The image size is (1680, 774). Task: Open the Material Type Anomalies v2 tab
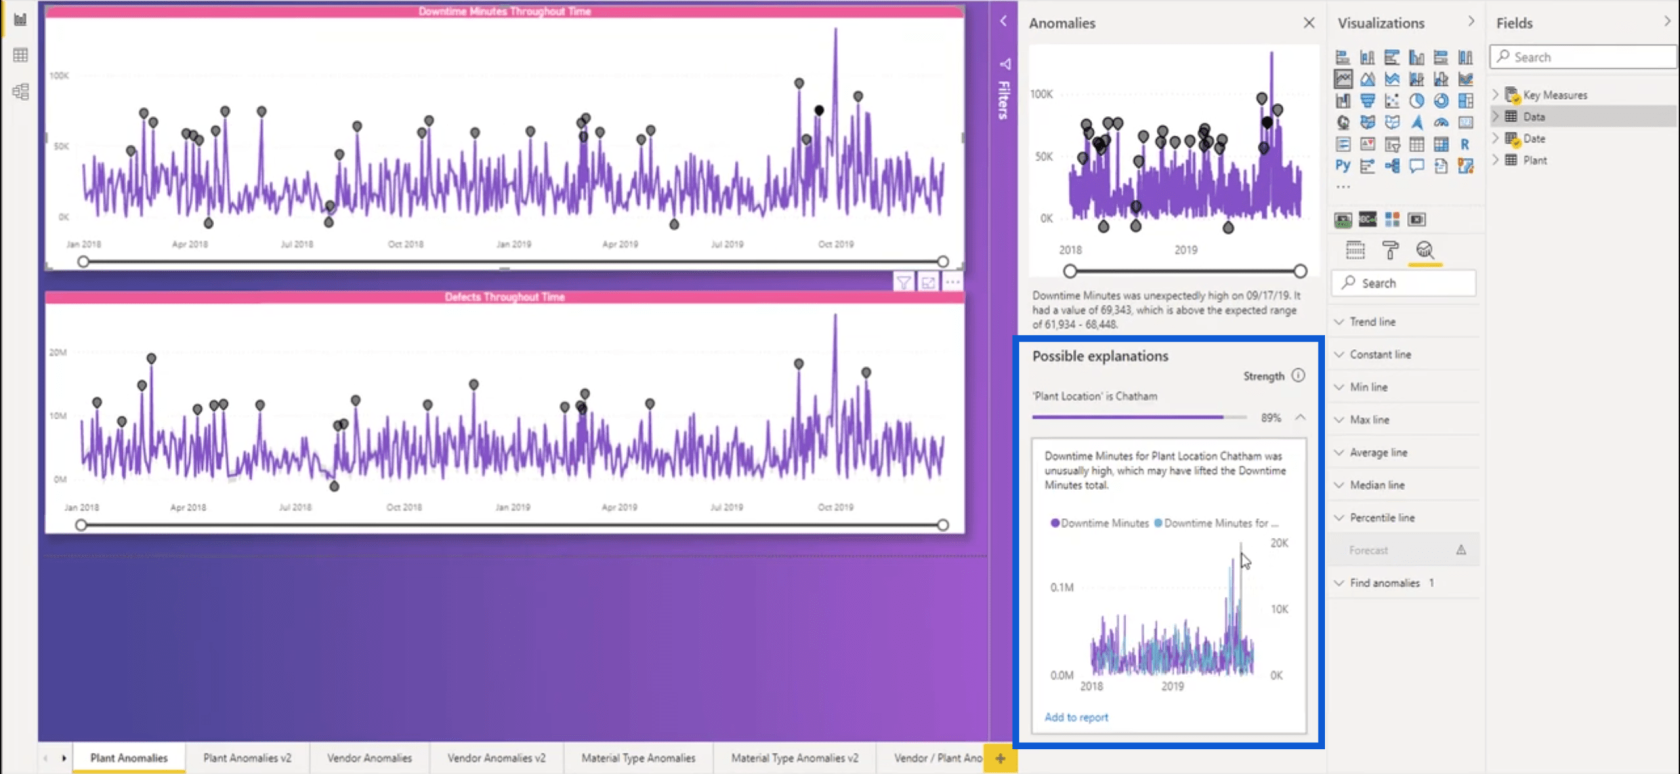click(794, 758)
